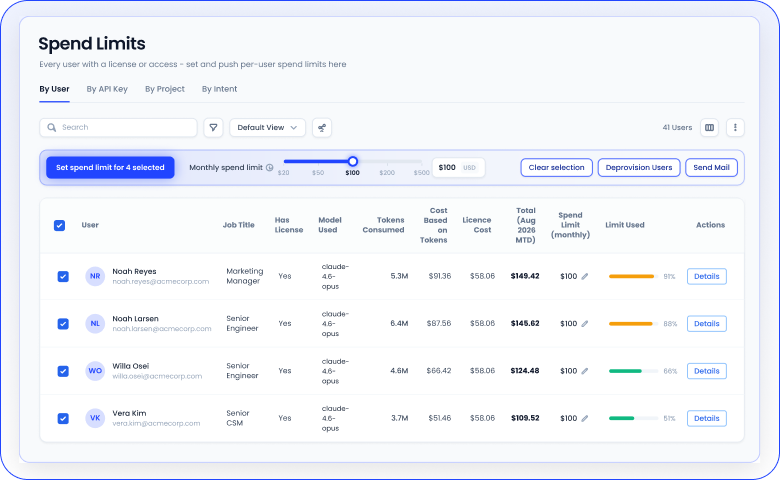Open Details for Noah Larsen
This screenshot has width=780, height=480.
pos(706,324)
